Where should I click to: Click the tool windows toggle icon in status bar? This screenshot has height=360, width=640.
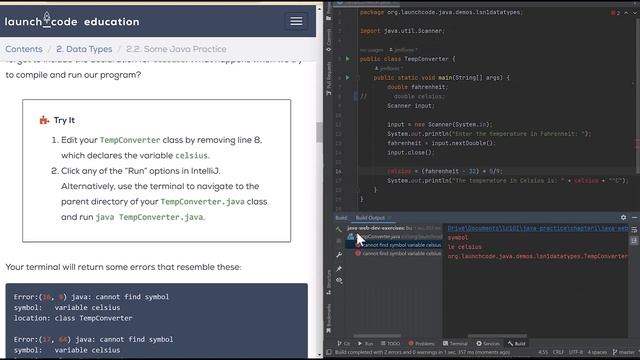[329, 352]
